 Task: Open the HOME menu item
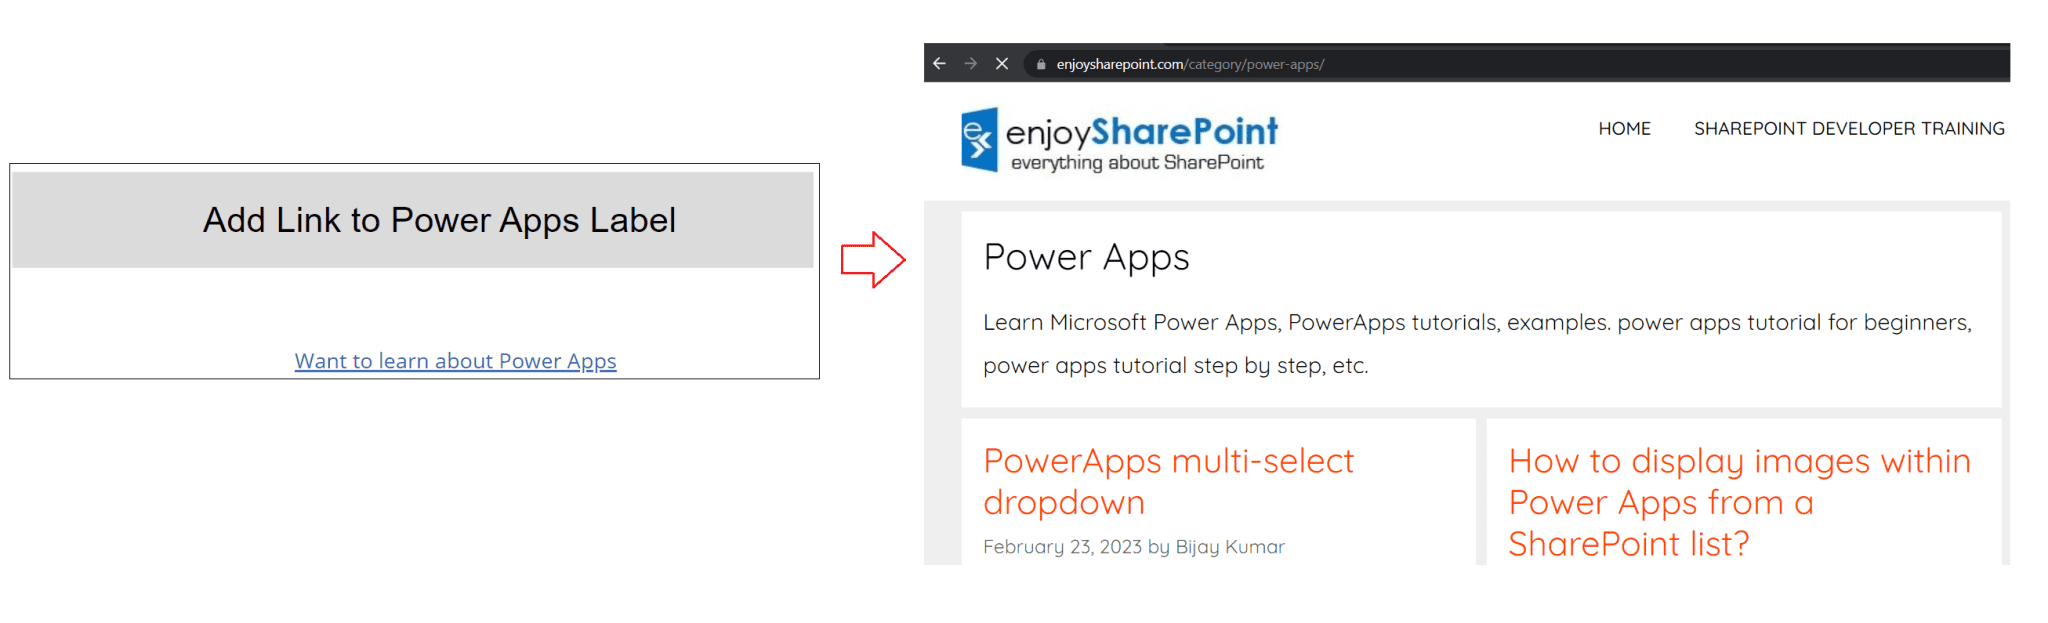click(1624, 128)
